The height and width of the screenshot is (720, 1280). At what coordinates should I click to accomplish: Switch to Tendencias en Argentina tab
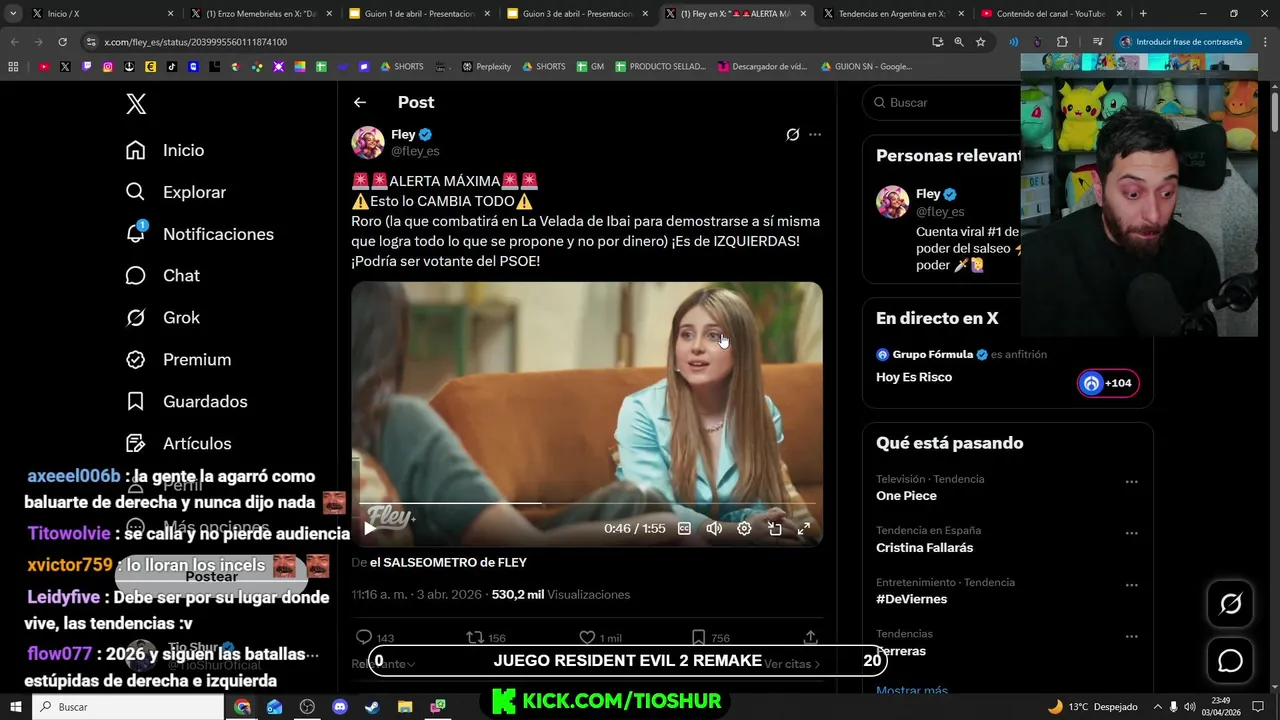click(x=893, y=13)
